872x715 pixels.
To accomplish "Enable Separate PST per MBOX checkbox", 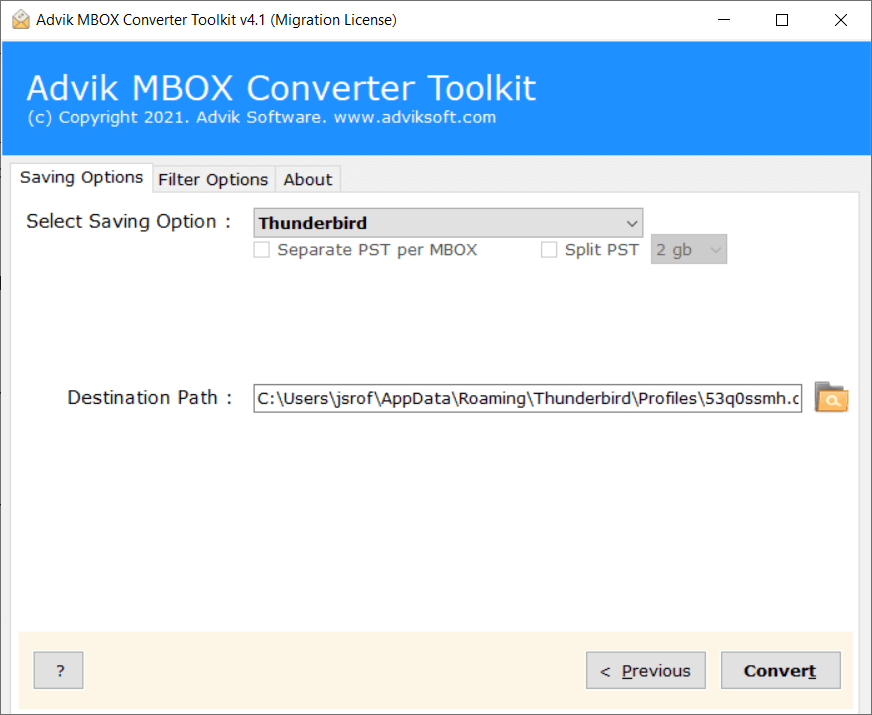I will (261, 250).
